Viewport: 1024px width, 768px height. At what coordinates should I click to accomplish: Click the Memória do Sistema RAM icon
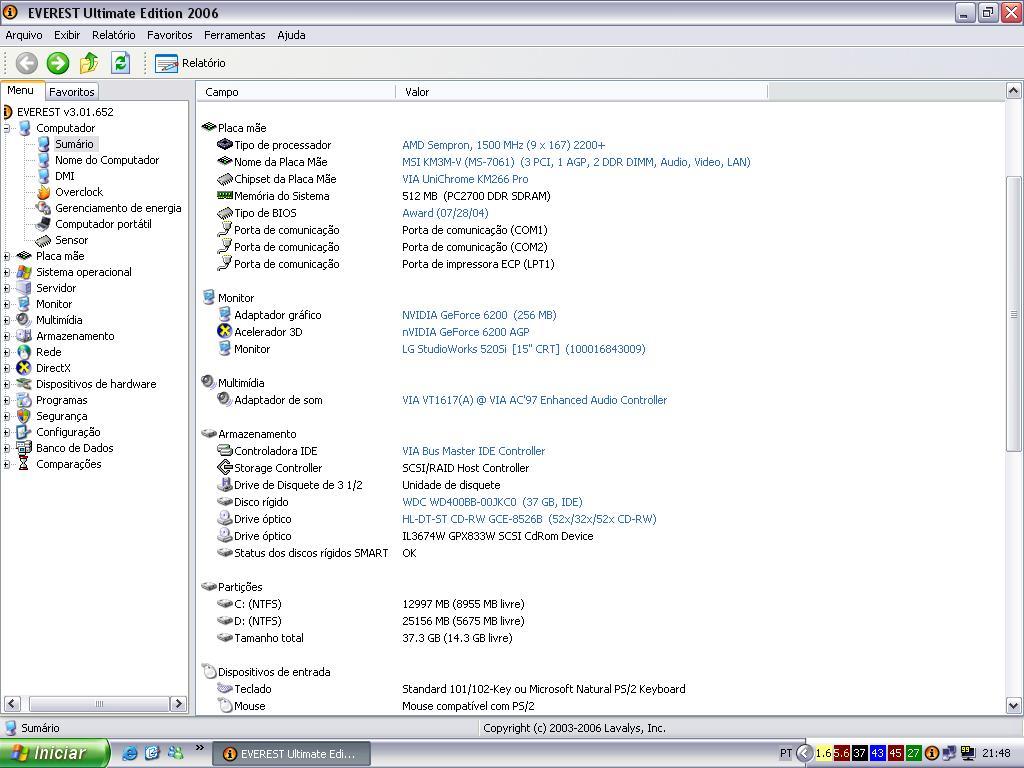(225, 195)
